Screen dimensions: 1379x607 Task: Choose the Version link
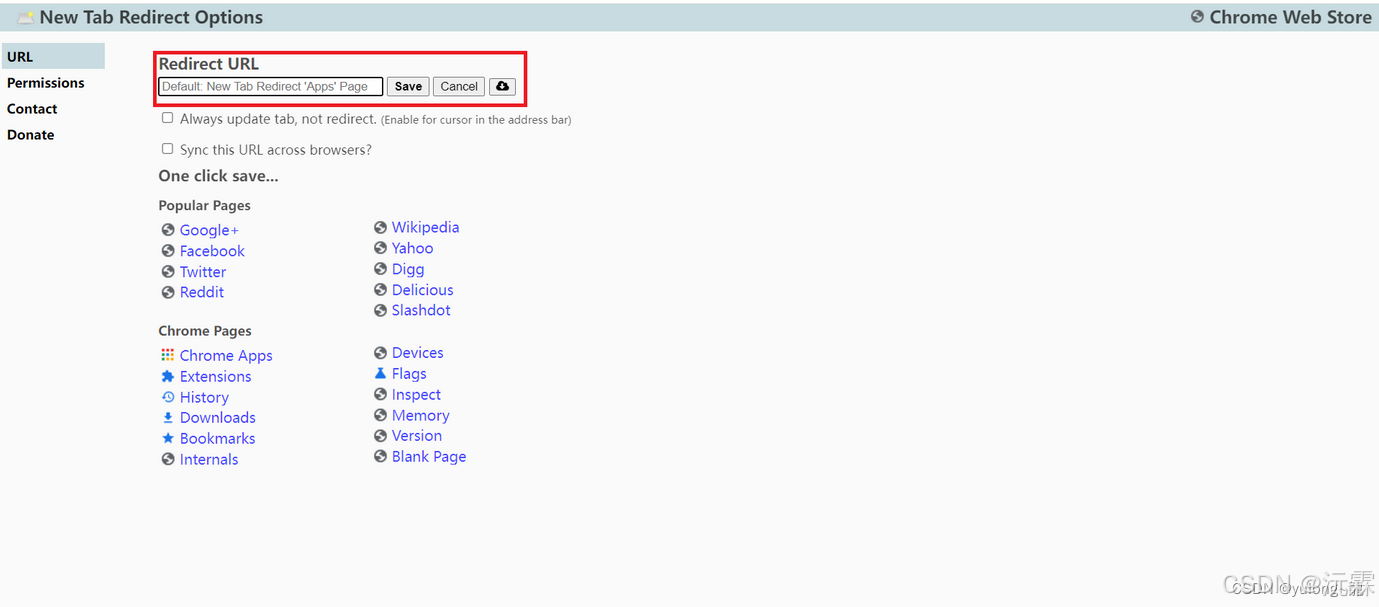tap(416, 436)
